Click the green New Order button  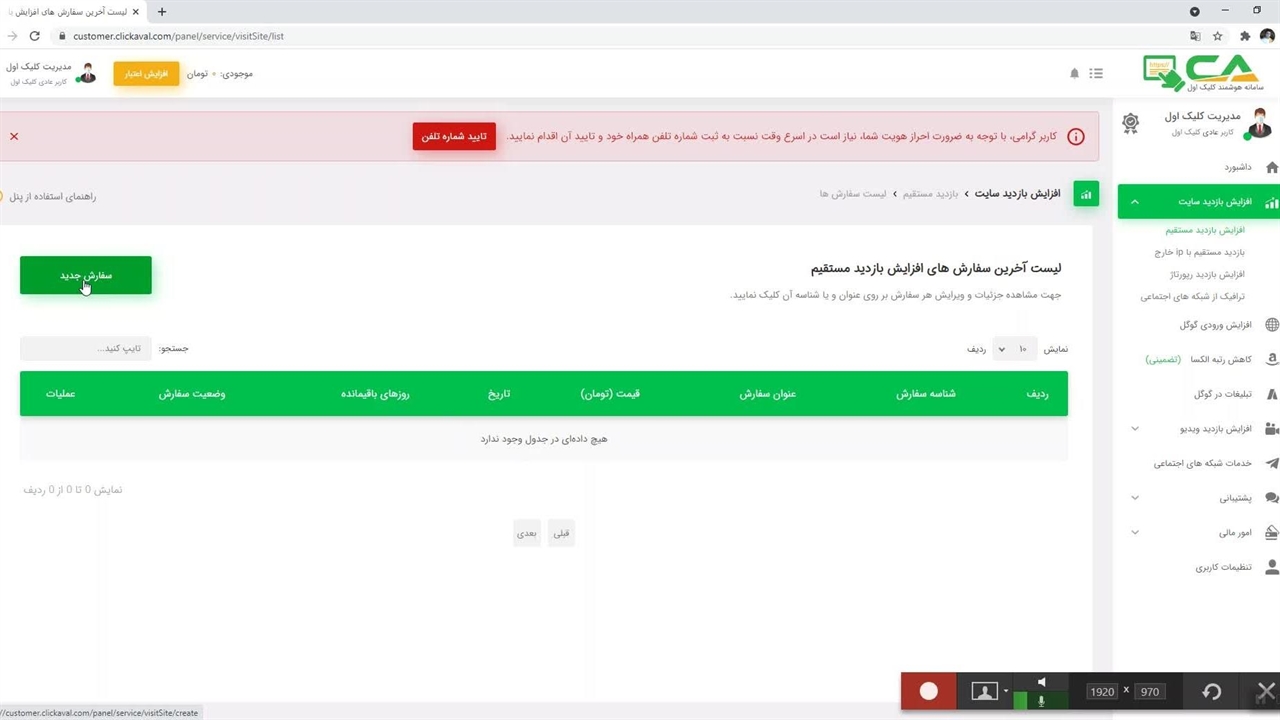86,275
